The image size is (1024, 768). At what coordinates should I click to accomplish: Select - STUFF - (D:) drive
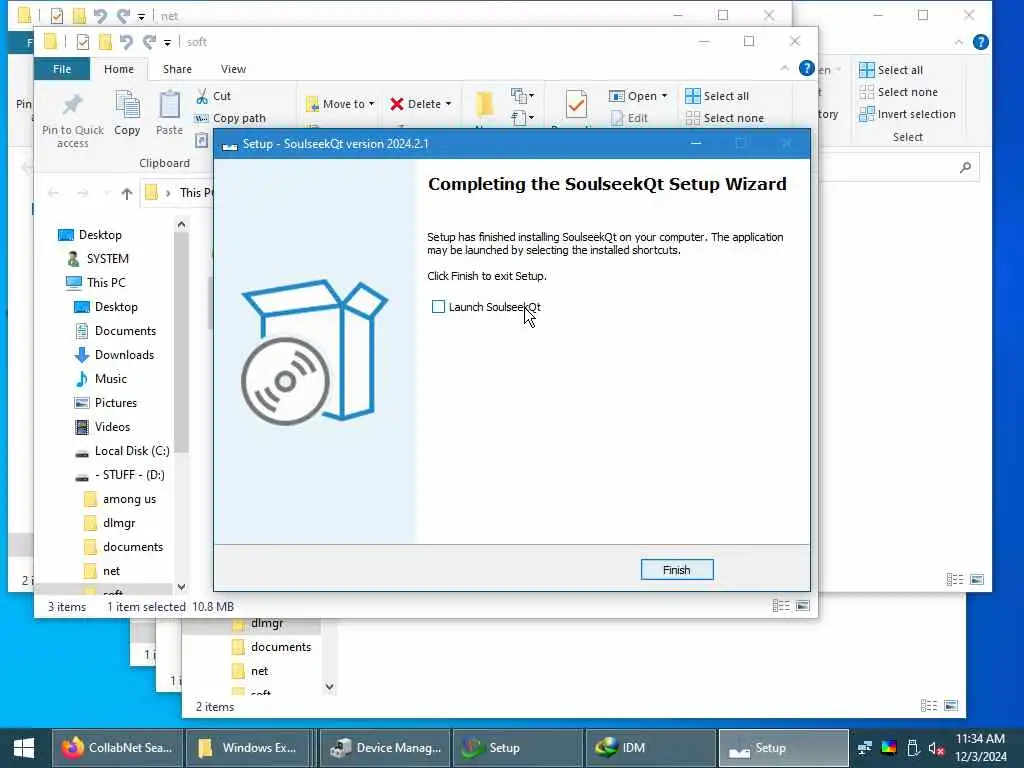point(120,475)
